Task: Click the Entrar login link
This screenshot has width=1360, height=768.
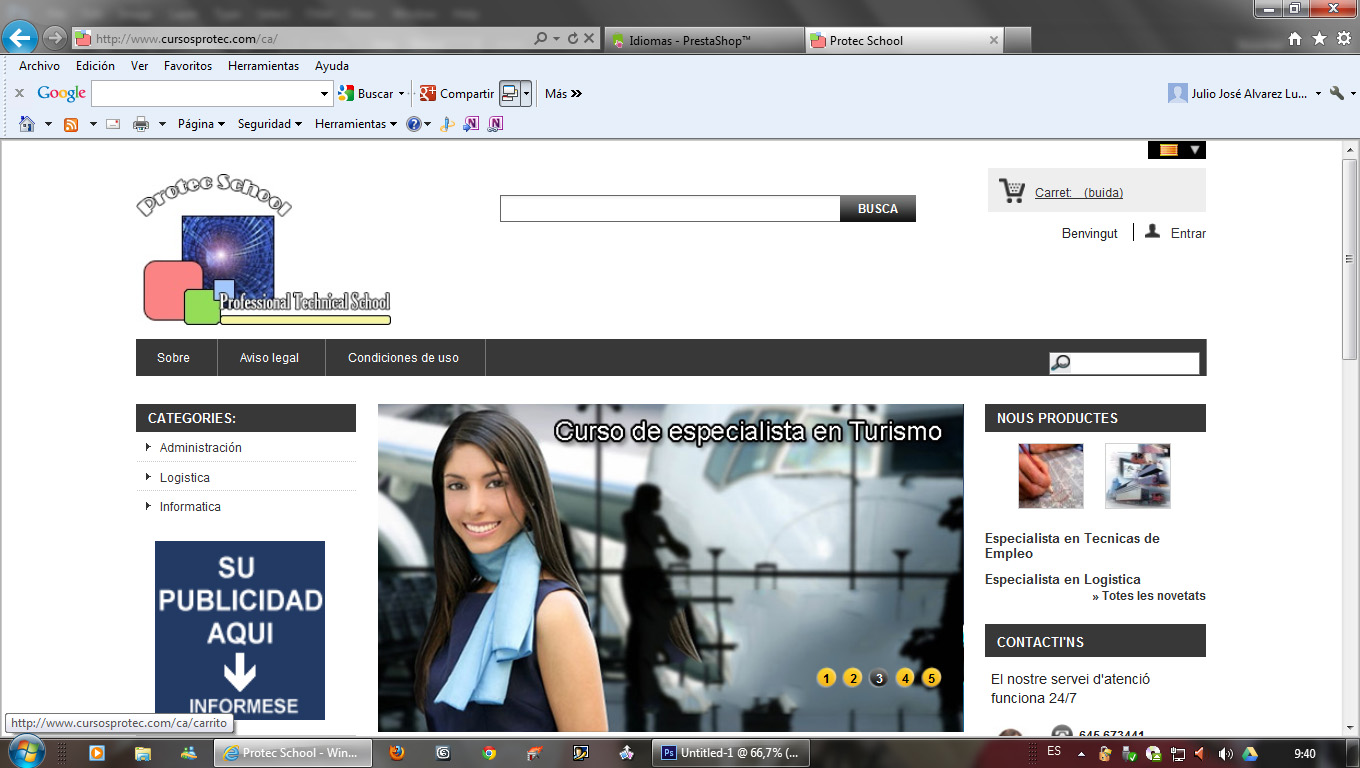Action: (x=1188, y=233)
